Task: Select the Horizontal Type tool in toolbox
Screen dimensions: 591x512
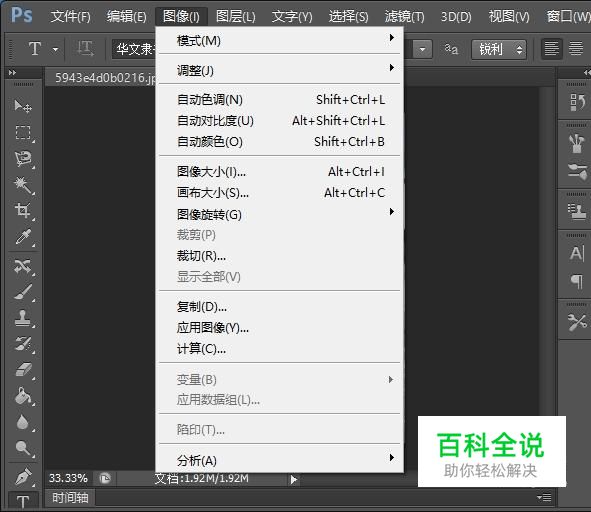Action: coord(23,501)
